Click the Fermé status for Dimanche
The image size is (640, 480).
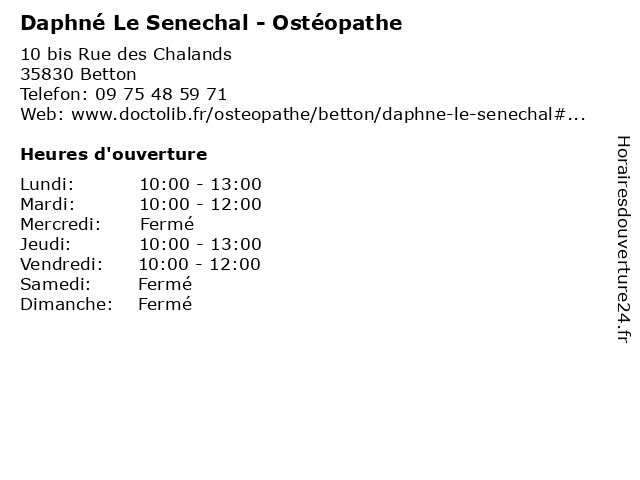click(165, 304)
